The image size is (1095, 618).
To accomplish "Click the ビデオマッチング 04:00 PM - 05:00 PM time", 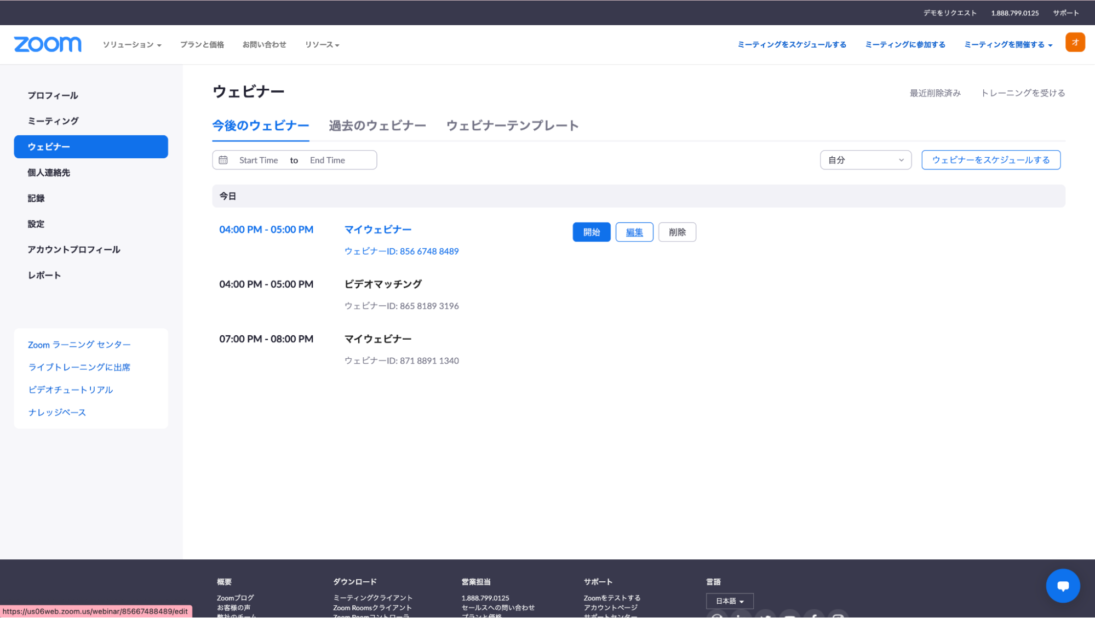I will click(266, 284).
